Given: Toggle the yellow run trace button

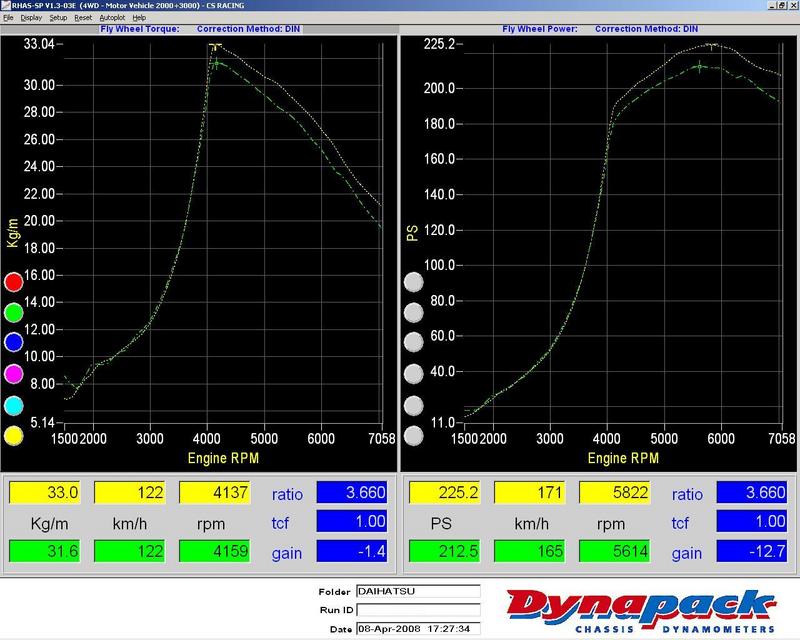Looking at the screenshot, I should (x=14, y=435).
